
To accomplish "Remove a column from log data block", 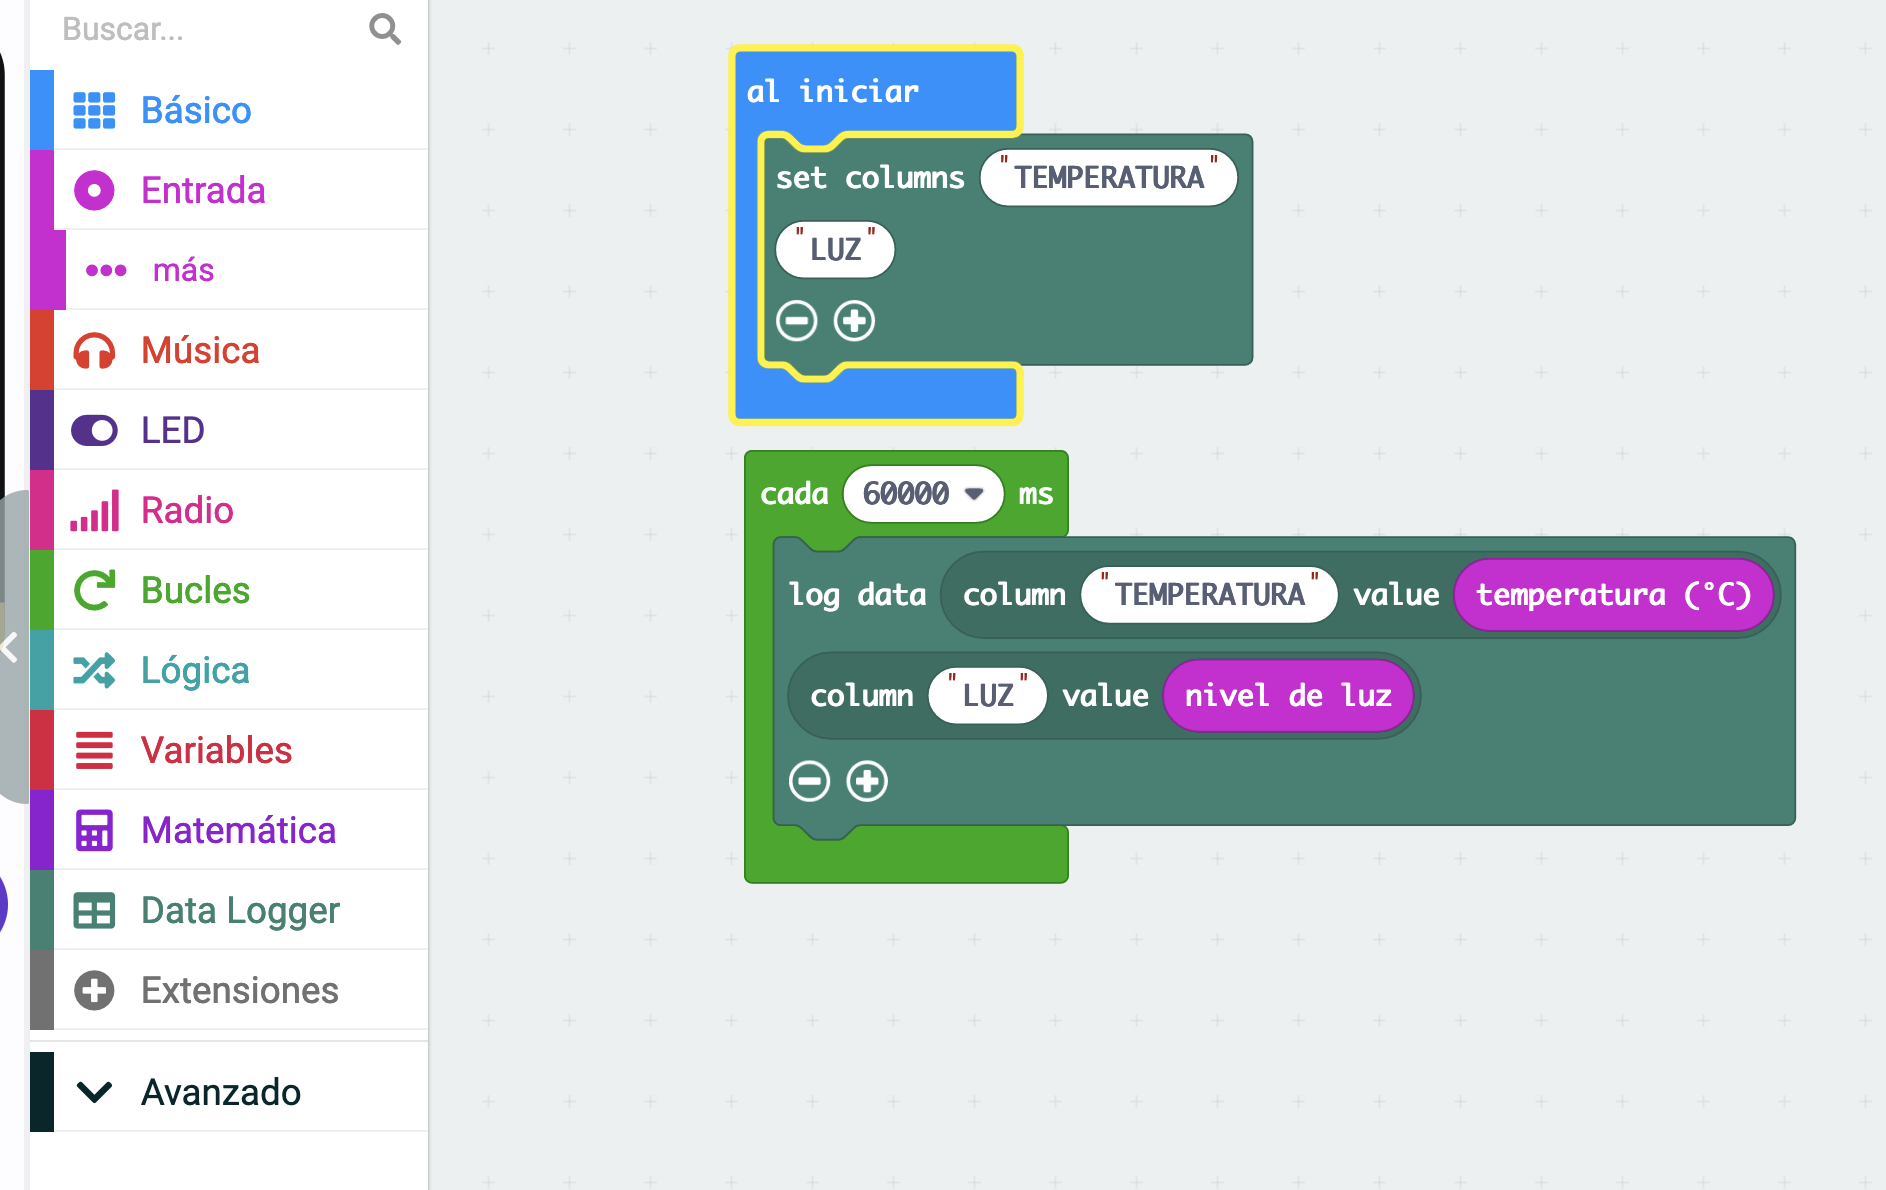I will [809, 781].
